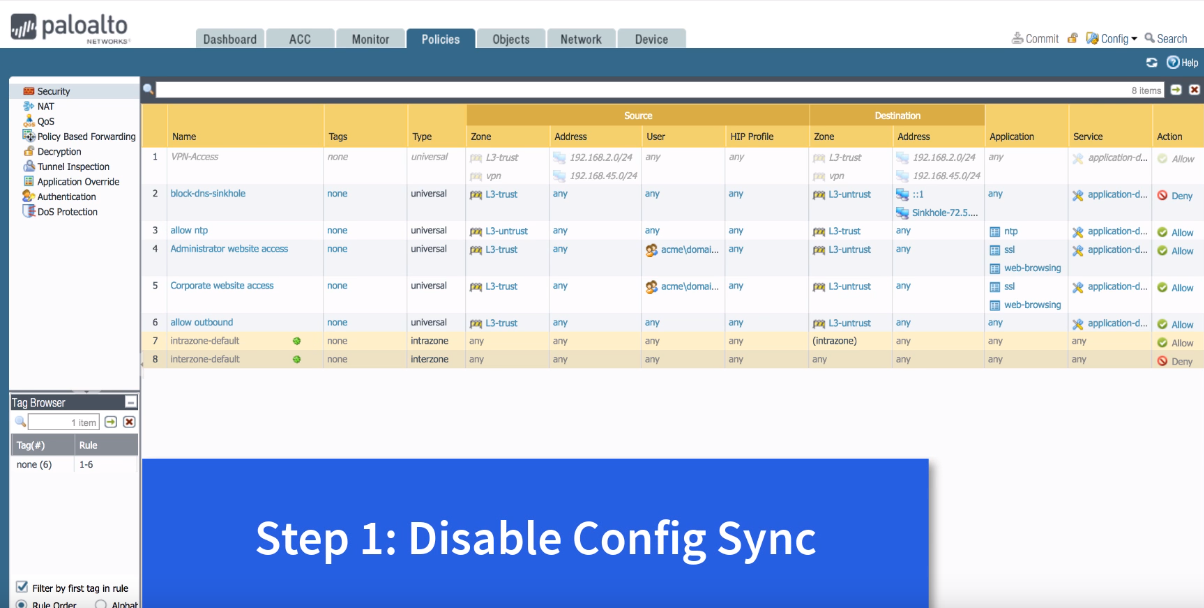
Task: Open the Network tab
Action: [580, 39]
